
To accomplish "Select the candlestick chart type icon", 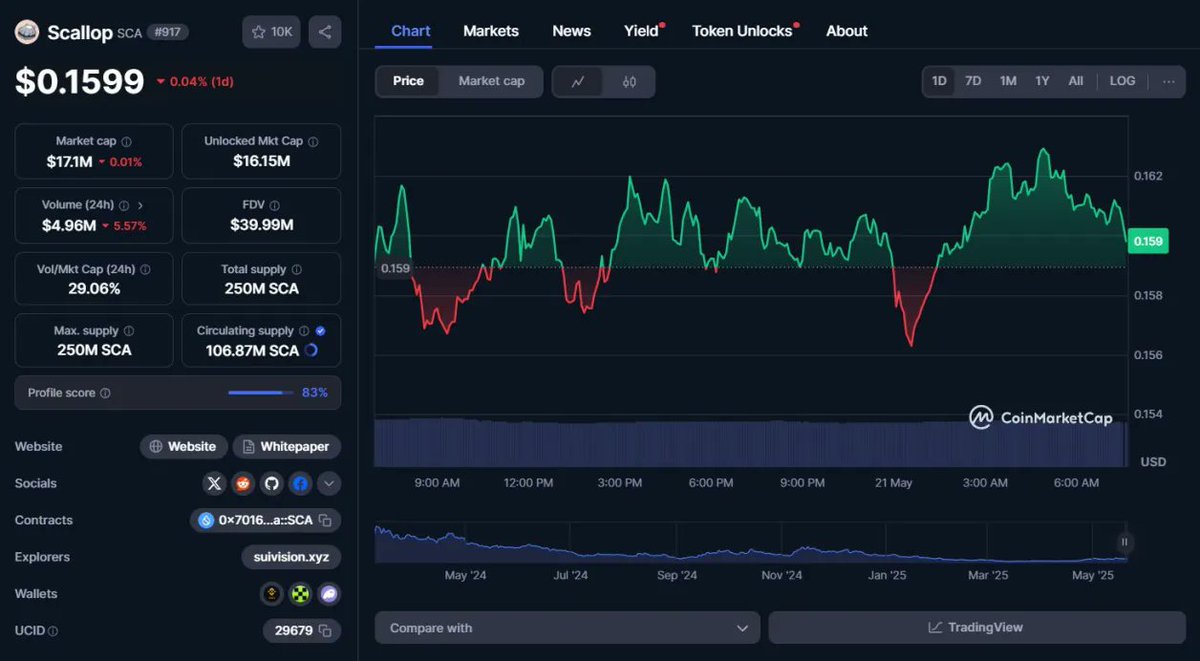I will point(629,82).
